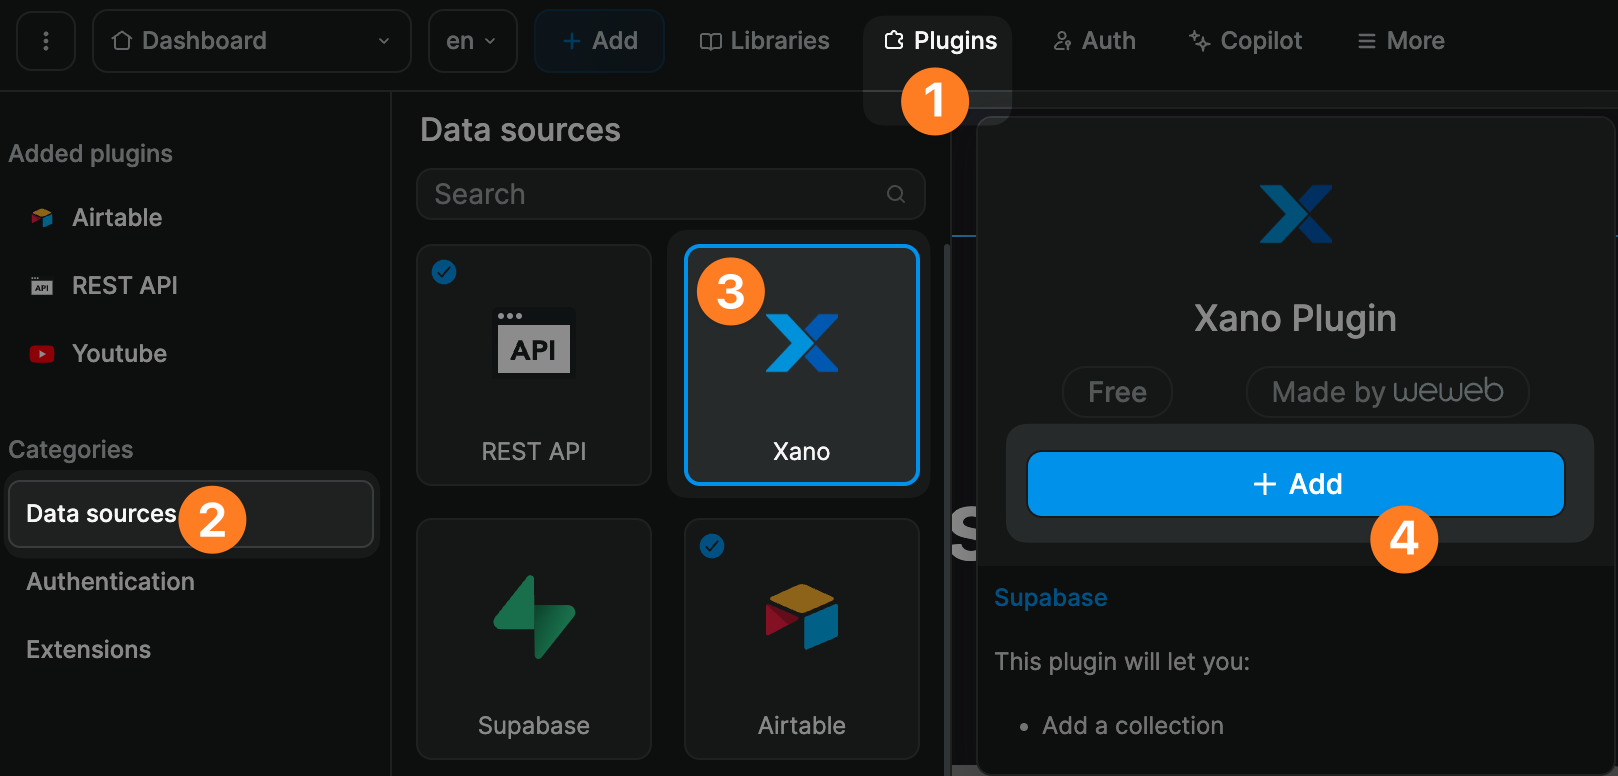Click the Airtable logo on the card
This screenshot has width=1618, height=776.
click(802, 617)
